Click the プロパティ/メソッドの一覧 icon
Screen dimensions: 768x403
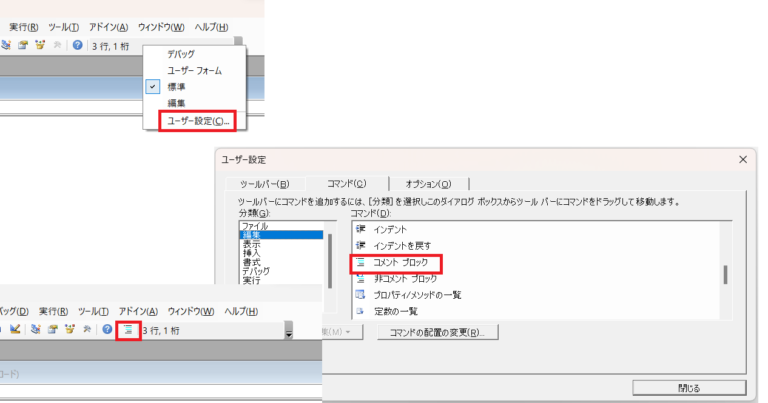click(360, 295)
